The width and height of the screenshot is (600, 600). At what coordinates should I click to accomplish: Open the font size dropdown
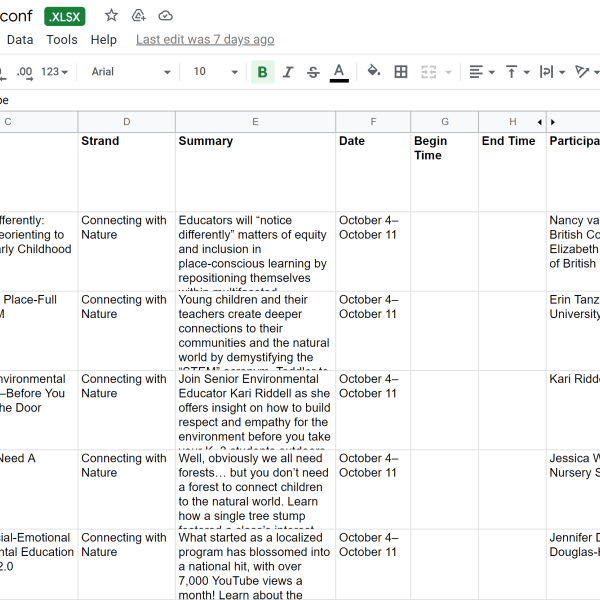coord(216,72)
